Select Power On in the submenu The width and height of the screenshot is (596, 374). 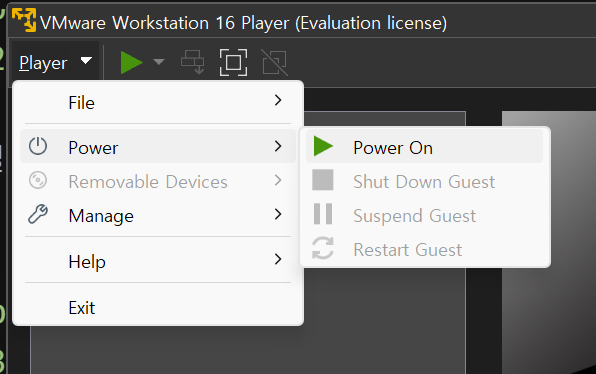tap(425, 146)
